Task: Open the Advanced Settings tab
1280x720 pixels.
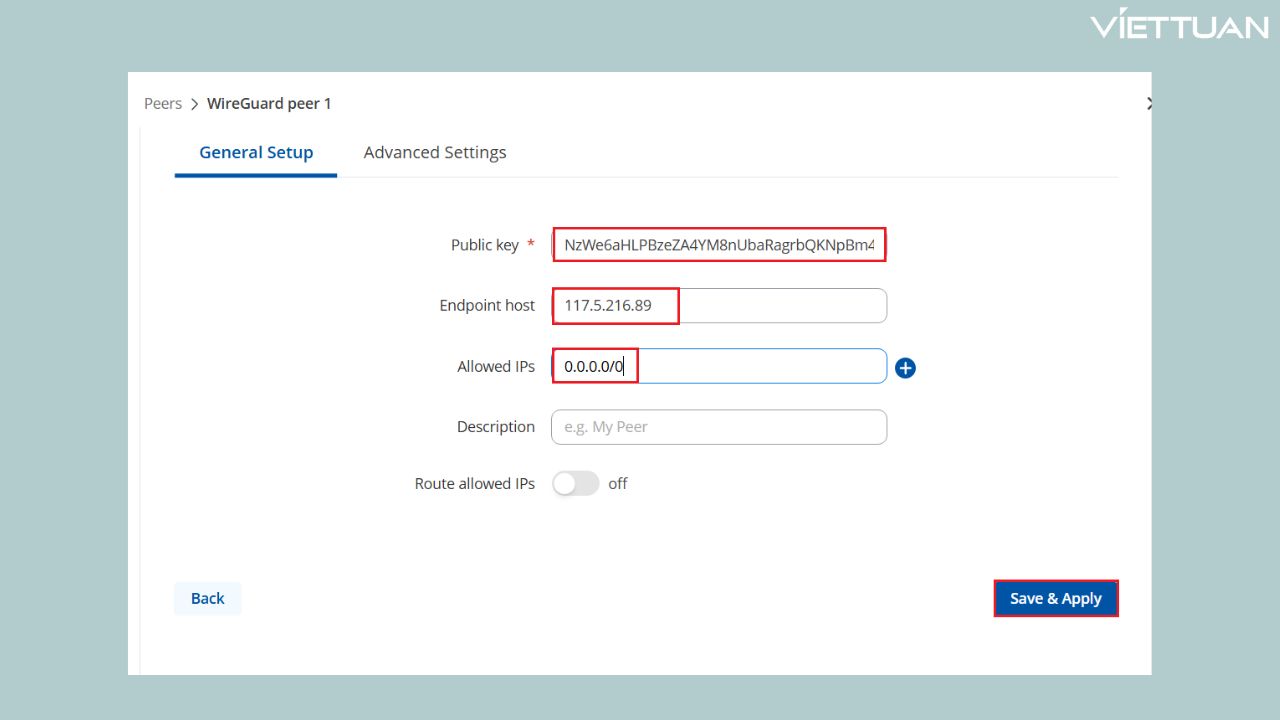Action: 435,153
